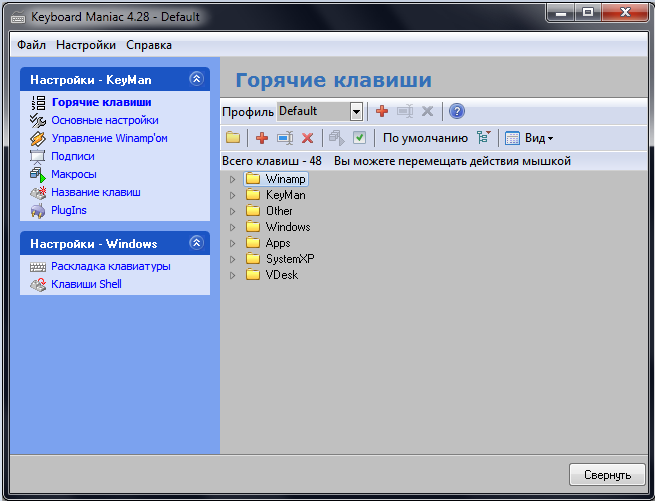Select the KeyMan tree folder

tap(276, 195)
